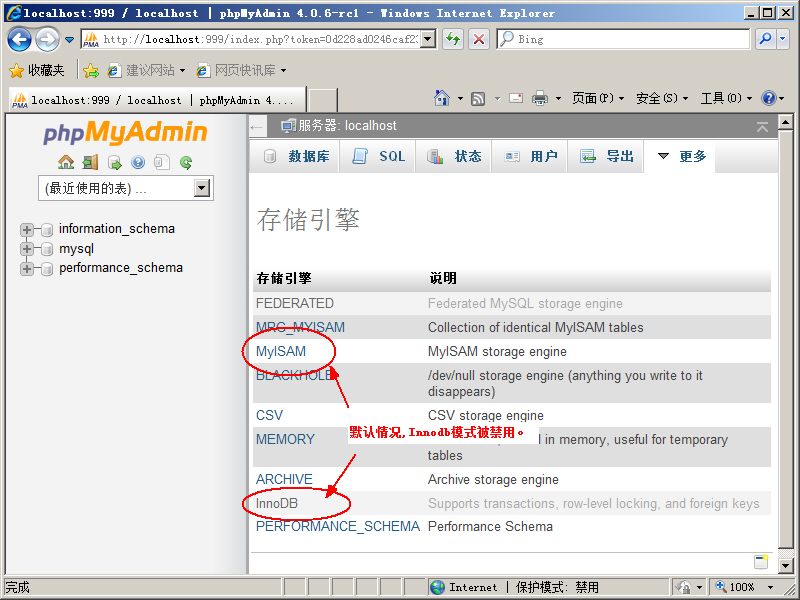Viewport: 800px width, 600px height.
Task: Open the 更多 (More) dropdown tab
Action: [680, 156]
